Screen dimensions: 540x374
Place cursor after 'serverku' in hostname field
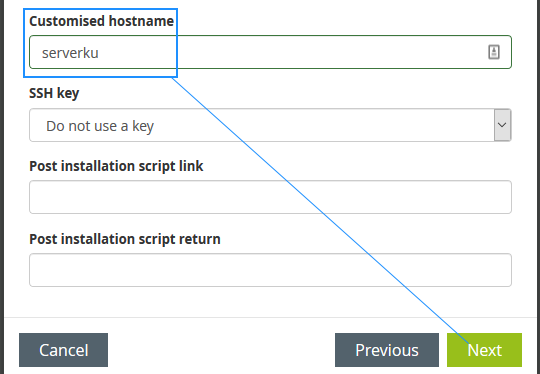click(x=100, y=53)
